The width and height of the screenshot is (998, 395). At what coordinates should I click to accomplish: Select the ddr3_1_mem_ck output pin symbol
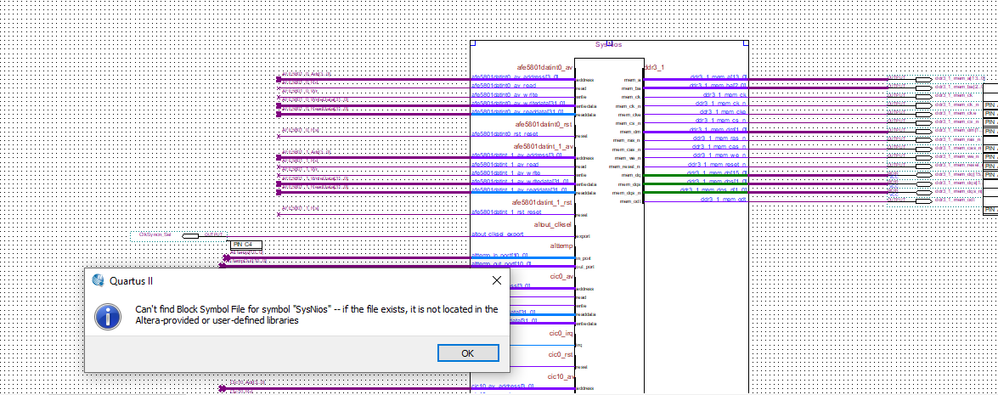coord(923,96)
